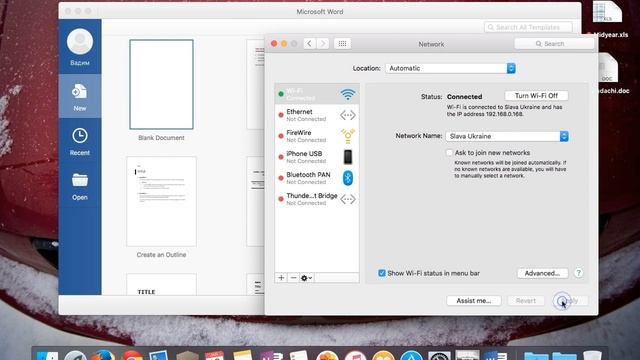Open Finder from the Dock
Viewport: 640px width, 360px height.
click(47, 355)
